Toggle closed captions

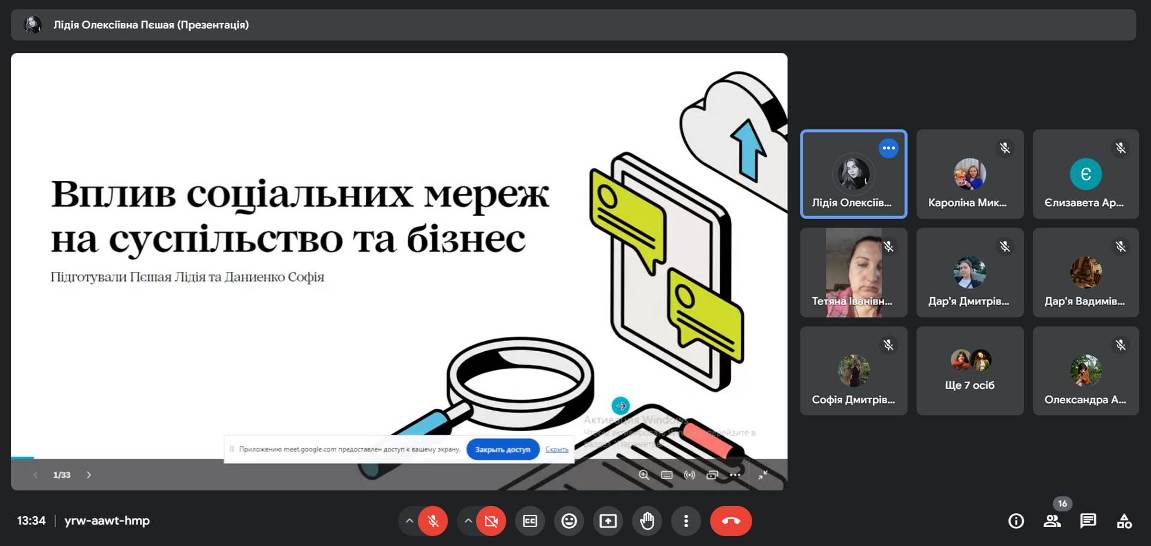pos(530,521)
